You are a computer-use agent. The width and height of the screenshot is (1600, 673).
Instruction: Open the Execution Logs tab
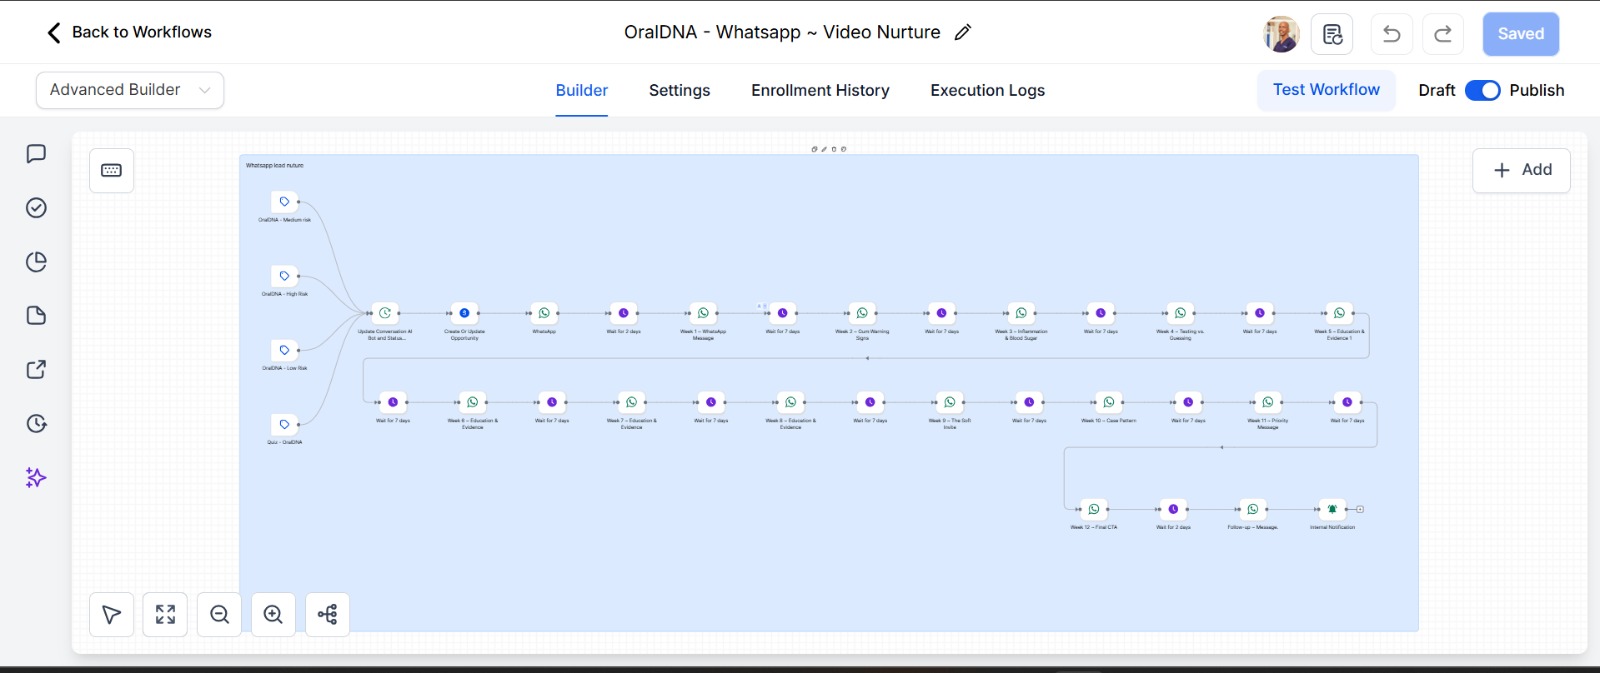(x=987, y=90)
